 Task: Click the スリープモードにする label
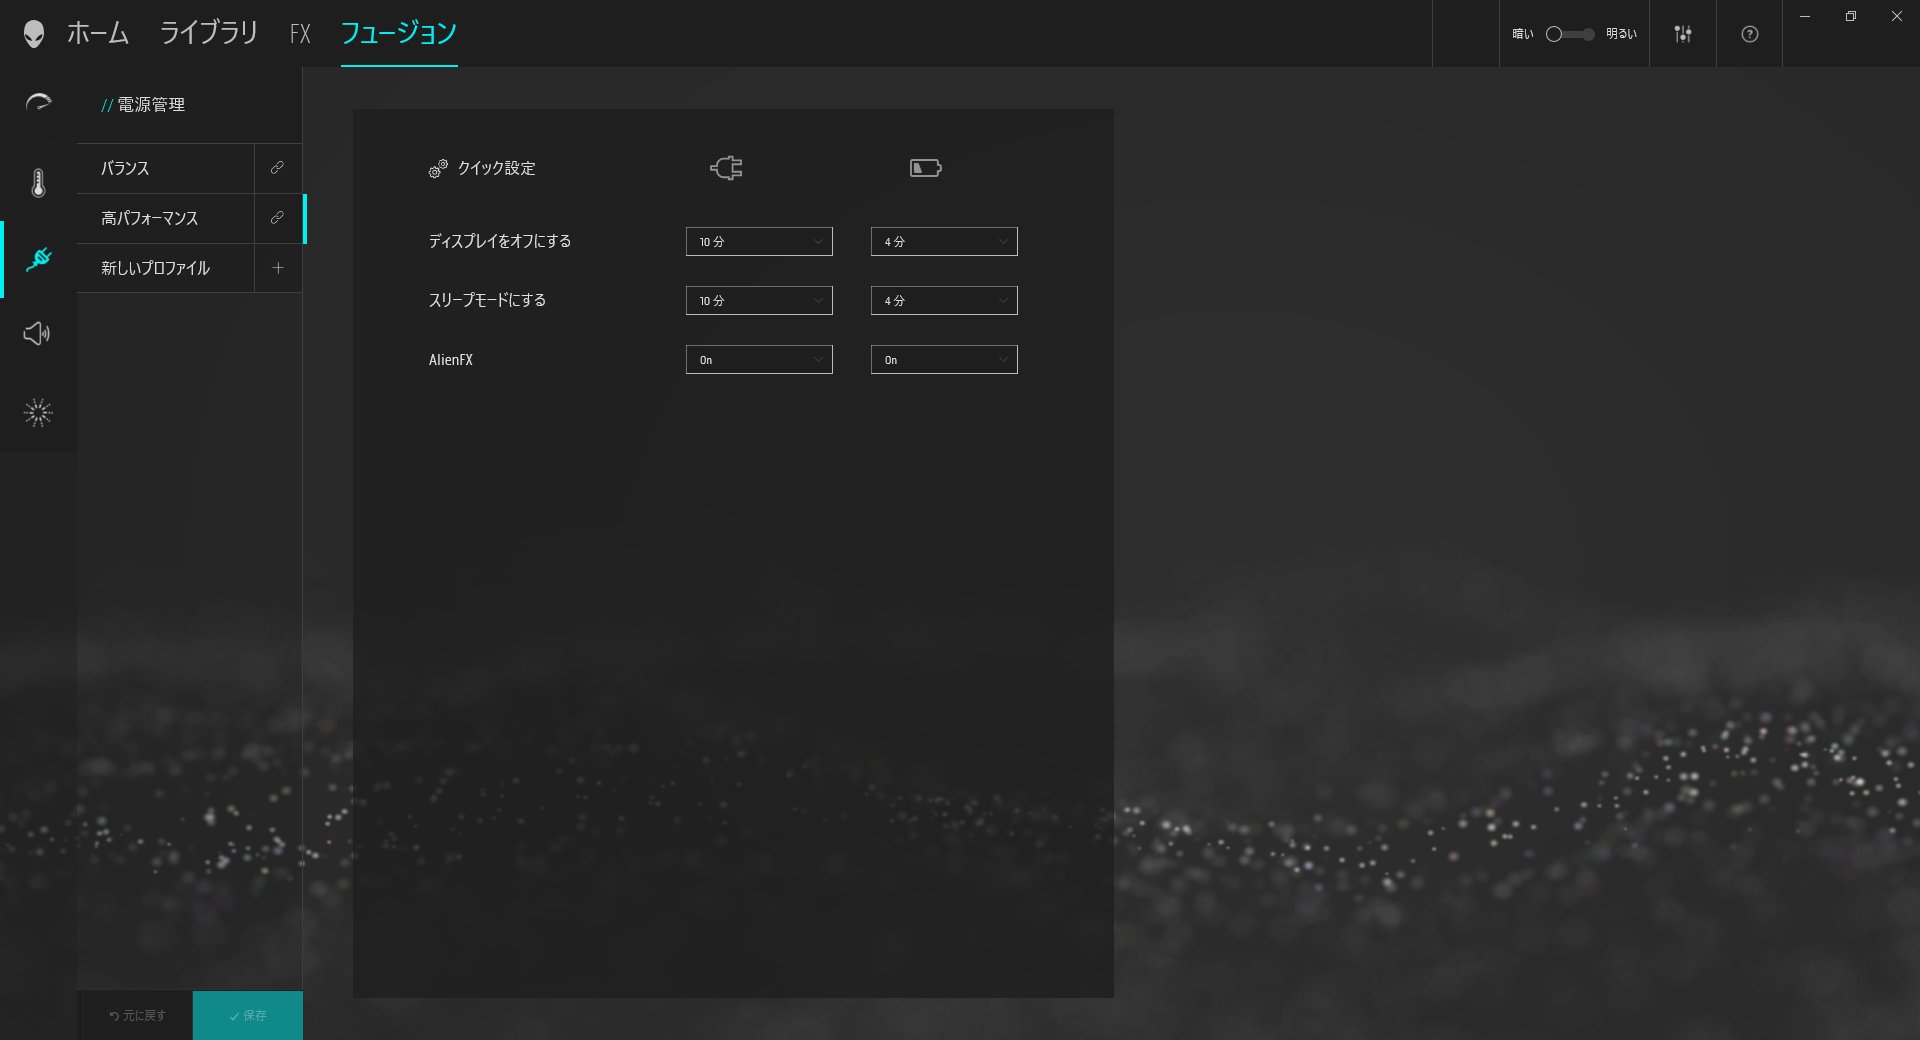487,300
